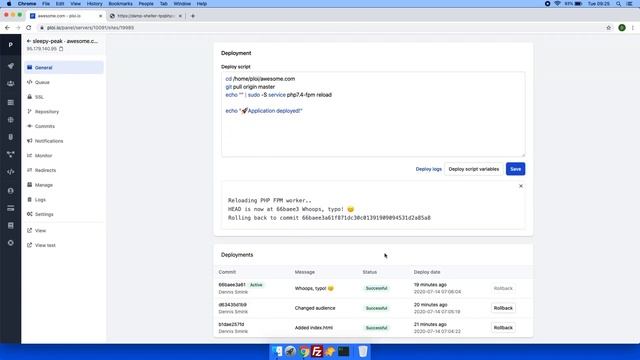Open the users/team icon in dark sidebar

coord(11,84)
